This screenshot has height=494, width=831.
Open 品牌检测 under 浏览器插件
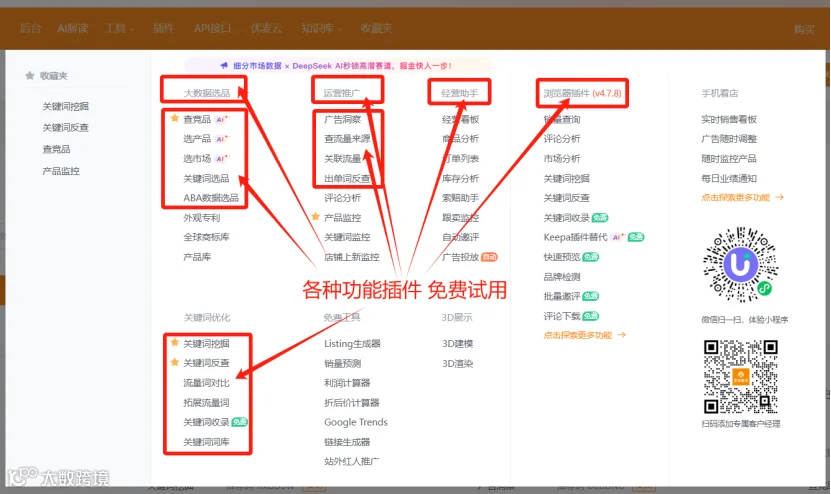(562, 277)
